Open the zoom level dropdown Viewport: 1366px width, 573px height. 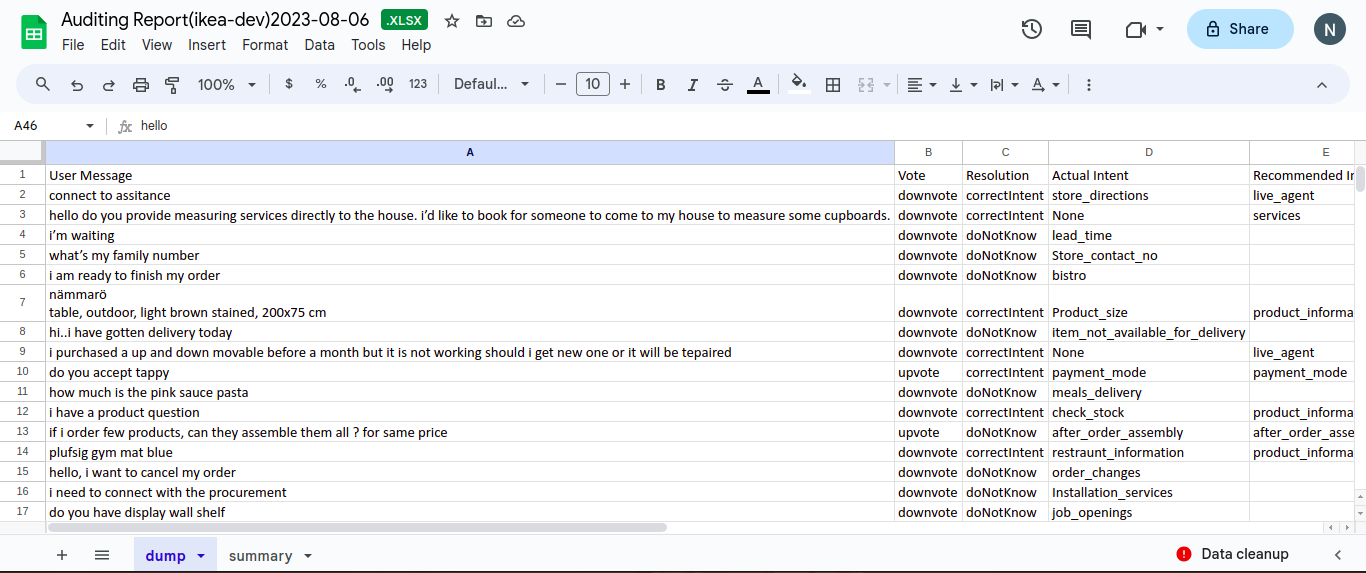(x=227, y=85)
